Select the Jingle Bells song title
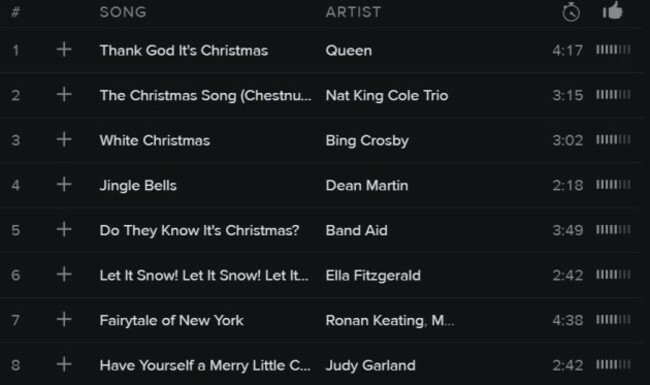650x385 pixels. [x=138, y=186]
